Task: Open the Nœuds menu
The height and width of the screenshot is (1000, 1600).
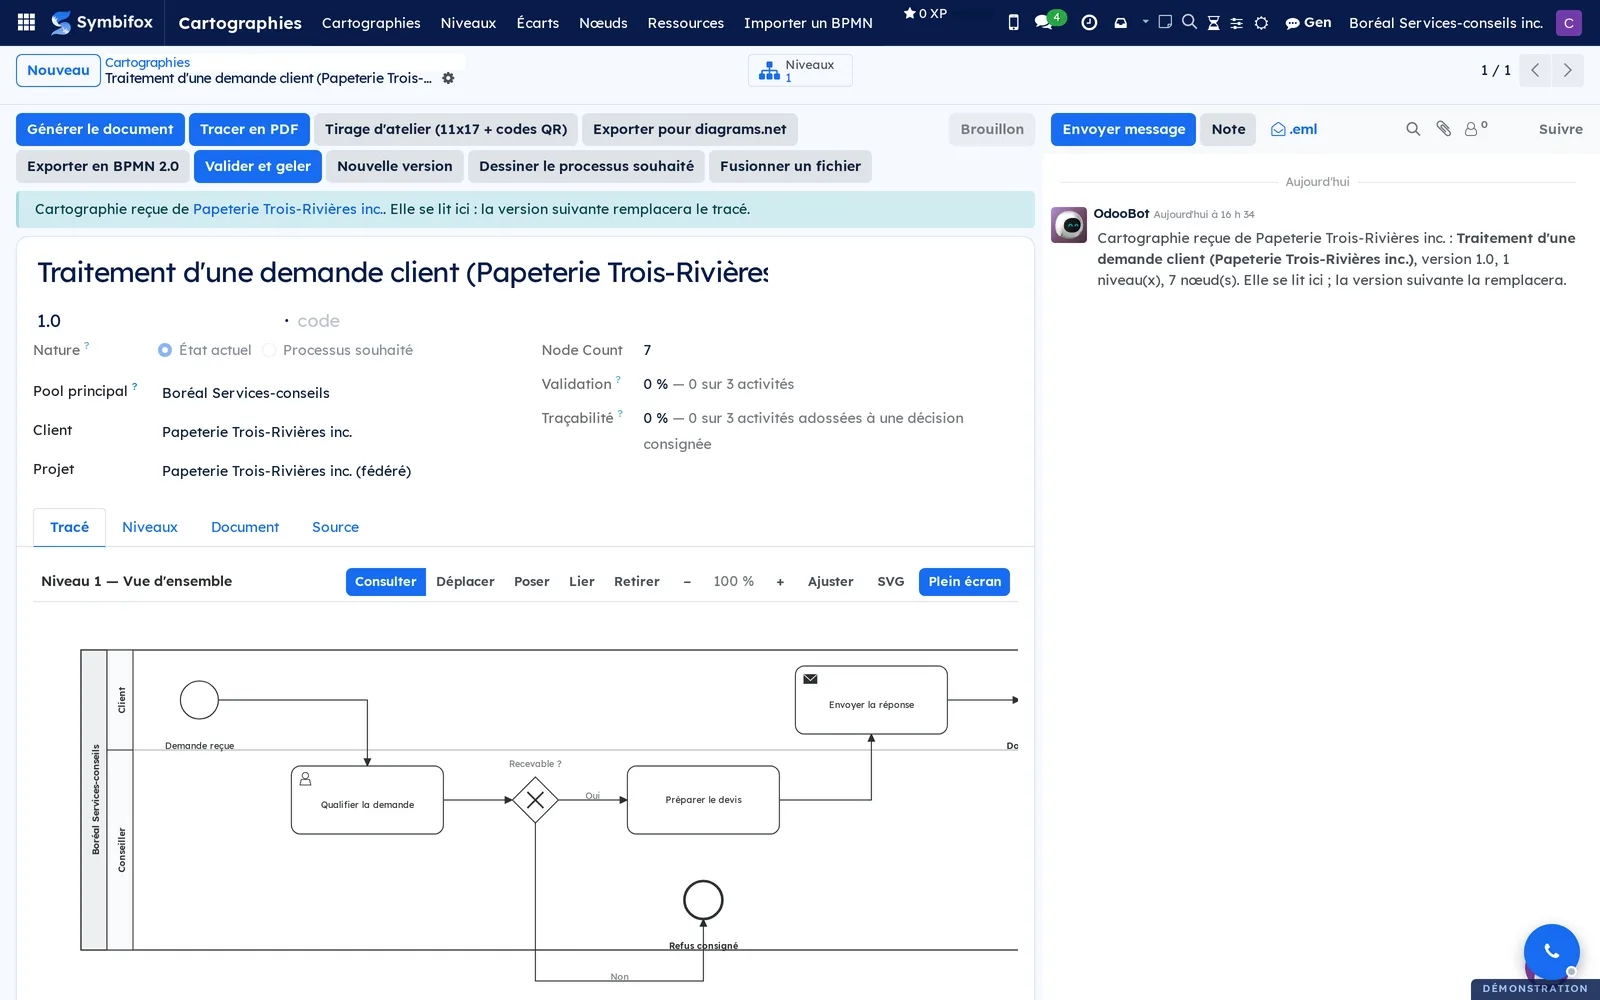Action: (603, 22)
